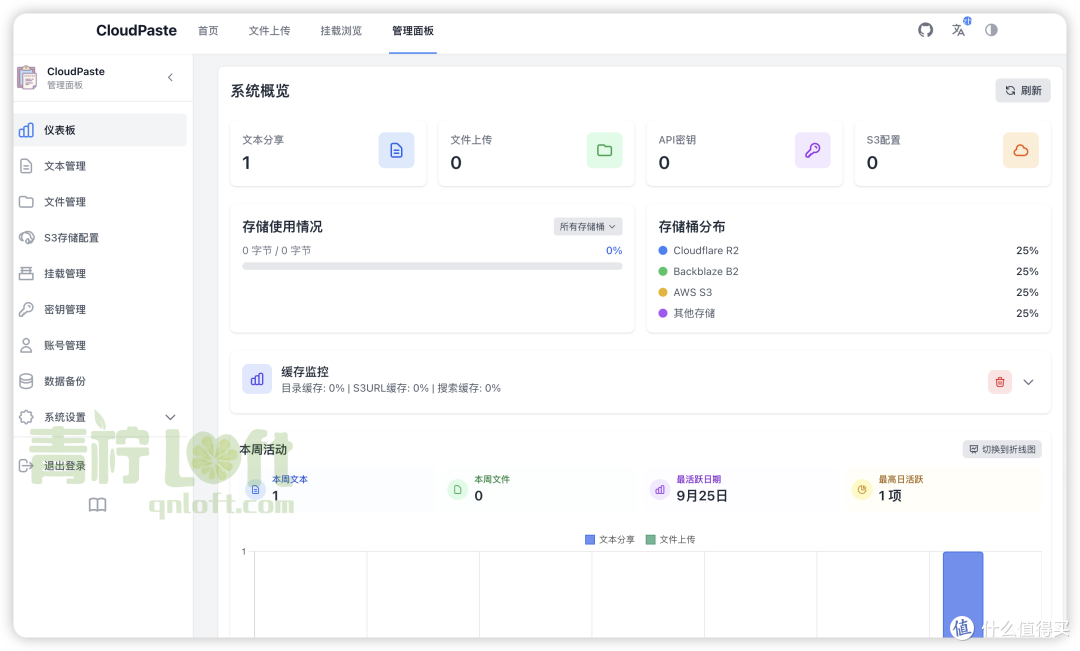Open the documentation book icon below sidebar
This screenshot has width=1080, height=651.
97,505
